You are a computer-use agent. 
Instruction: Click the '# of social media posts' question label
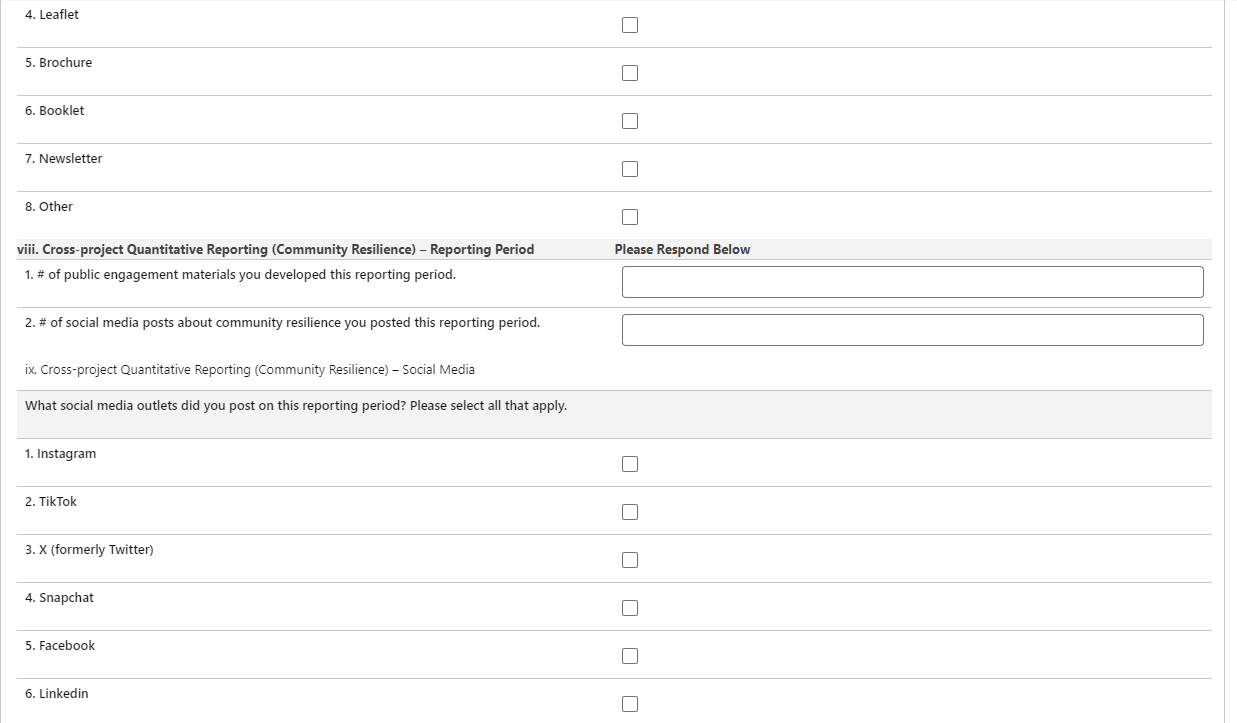click(282, 323)
